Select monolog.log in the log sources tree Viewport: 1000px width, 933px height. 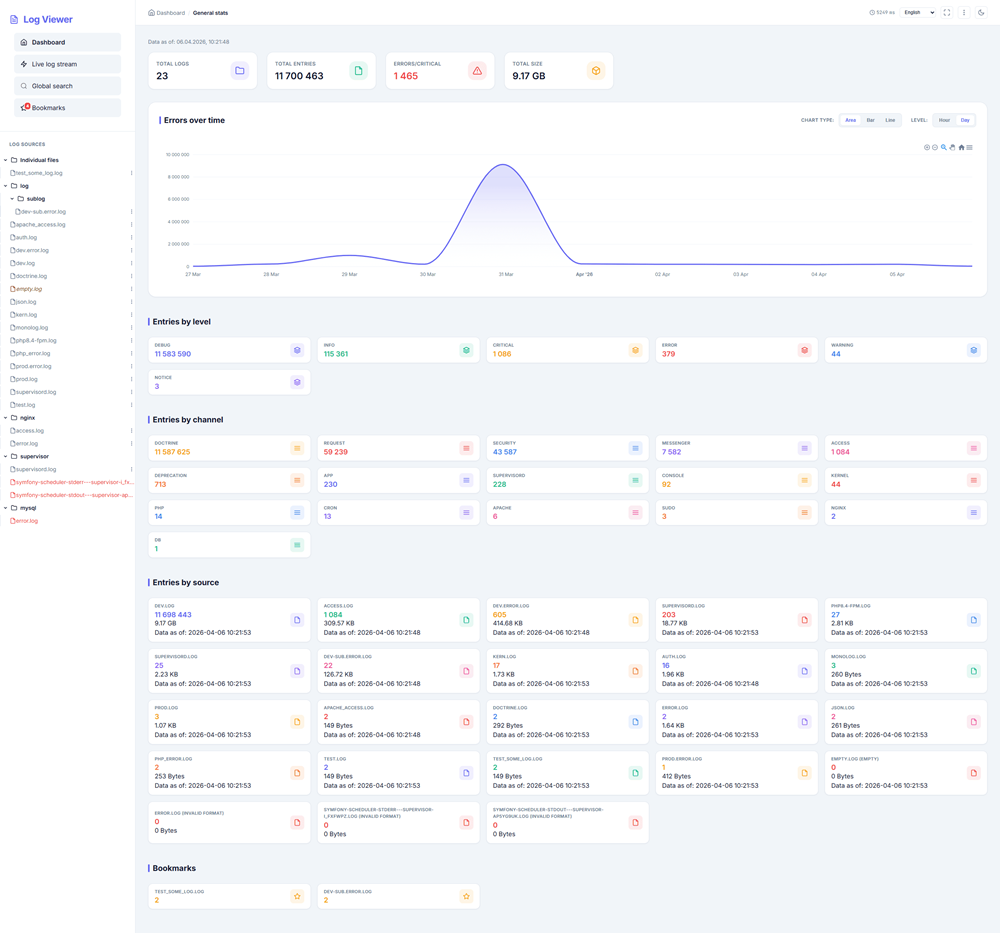coord(32,328)
